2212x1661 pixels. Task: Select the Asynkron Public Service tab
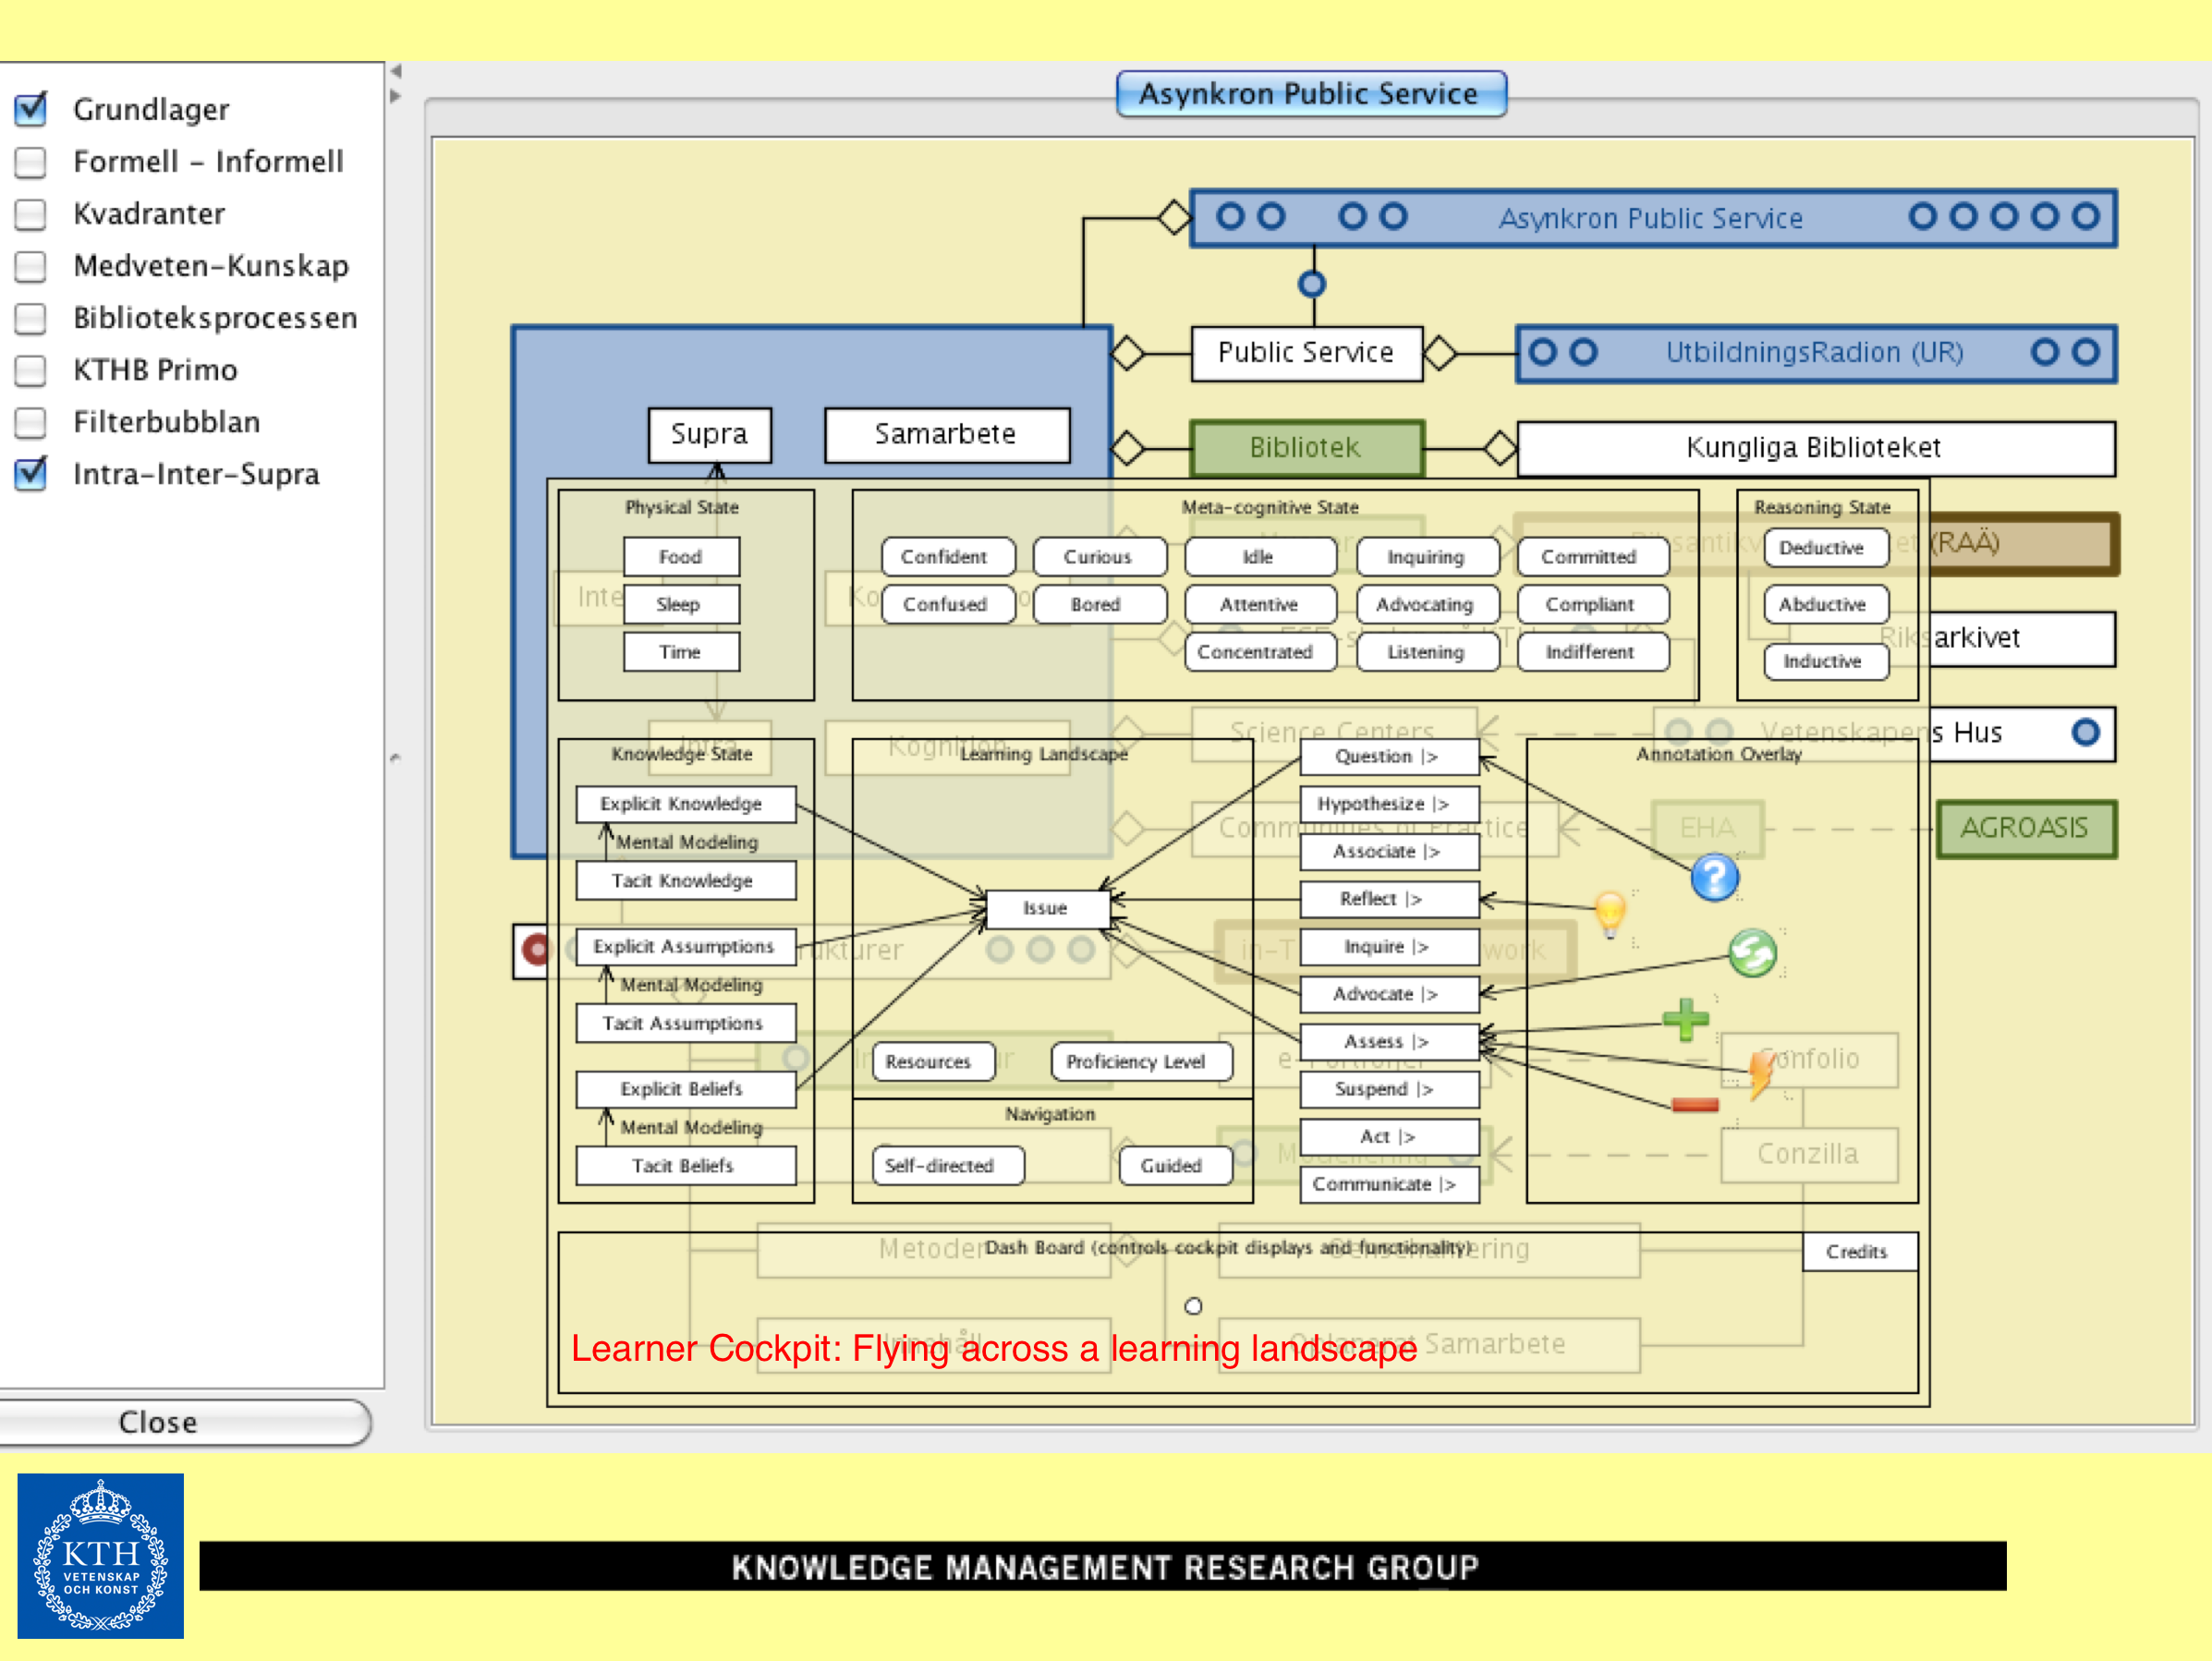[1310, 94]
